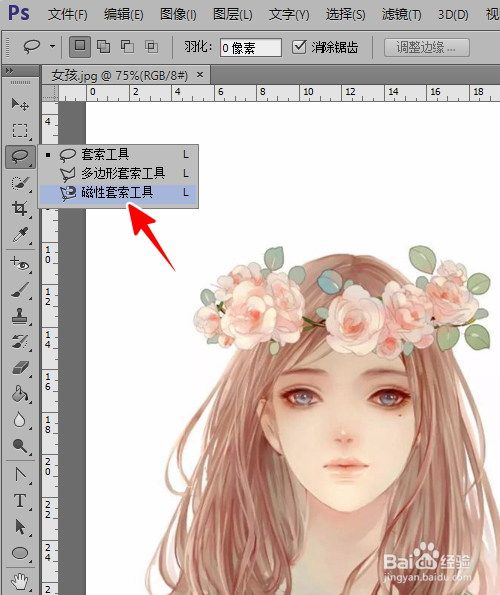Select the Clone Stamp tool
This screenshot has height=595, width=500.
pyautogui.click(x=20, y=316)
